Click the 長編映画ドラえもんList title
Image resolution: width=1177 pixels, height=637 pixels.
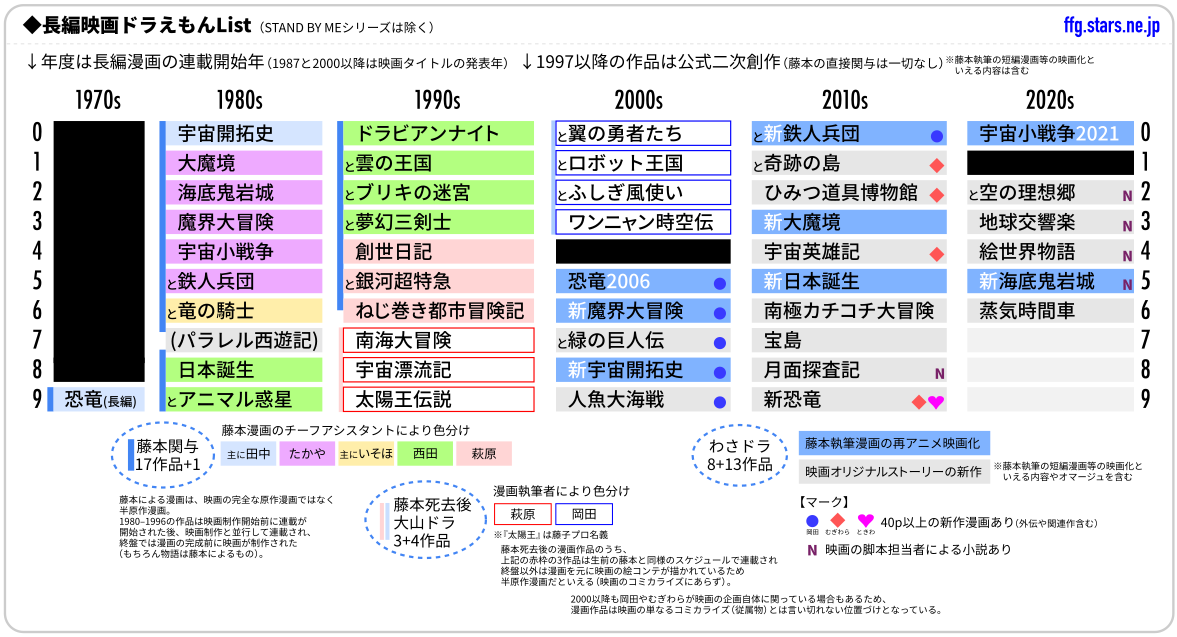(x=137, y=26)
